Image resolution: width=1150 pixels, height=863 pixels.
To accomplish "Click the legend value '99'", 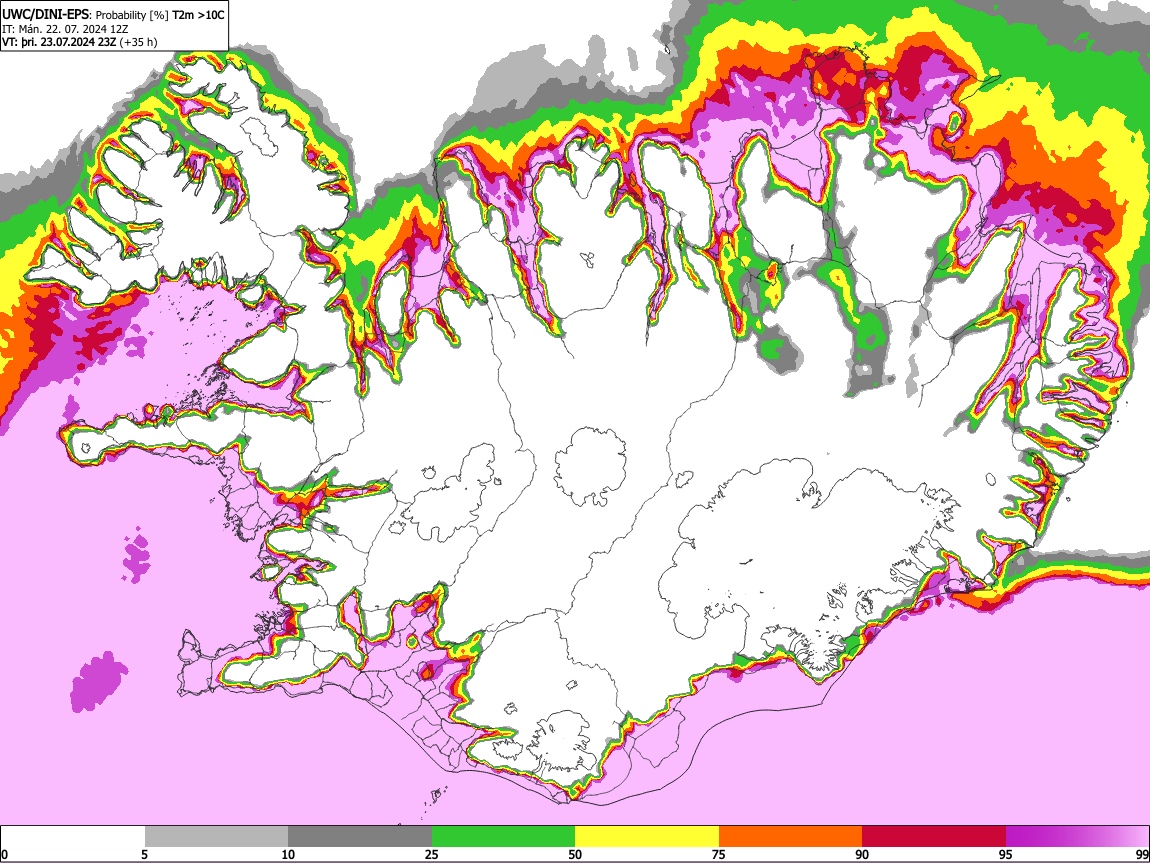I will (1142, 854).
